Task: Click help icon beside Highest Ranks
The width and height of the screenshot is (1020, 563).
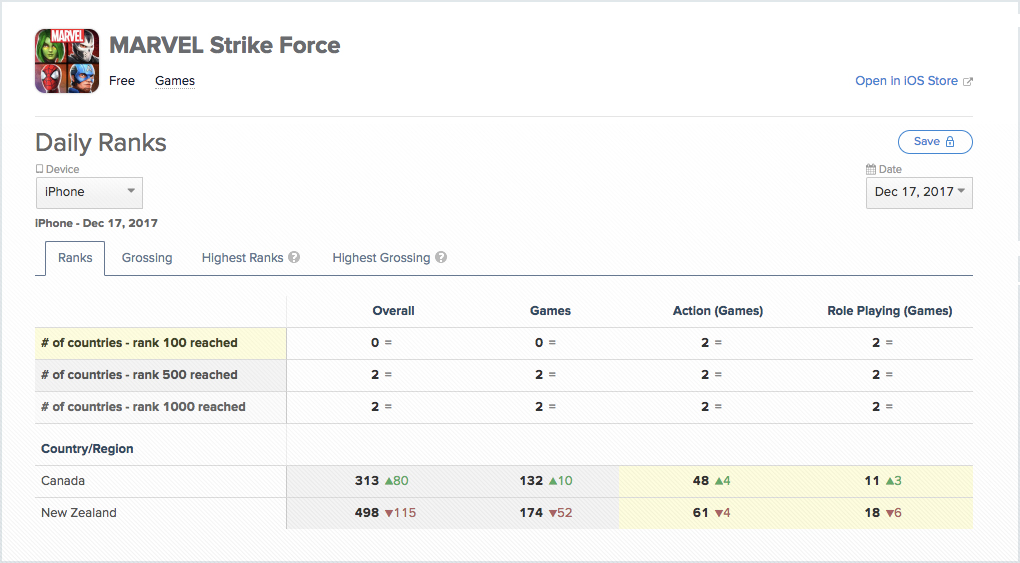Action: tap(294, 258)
